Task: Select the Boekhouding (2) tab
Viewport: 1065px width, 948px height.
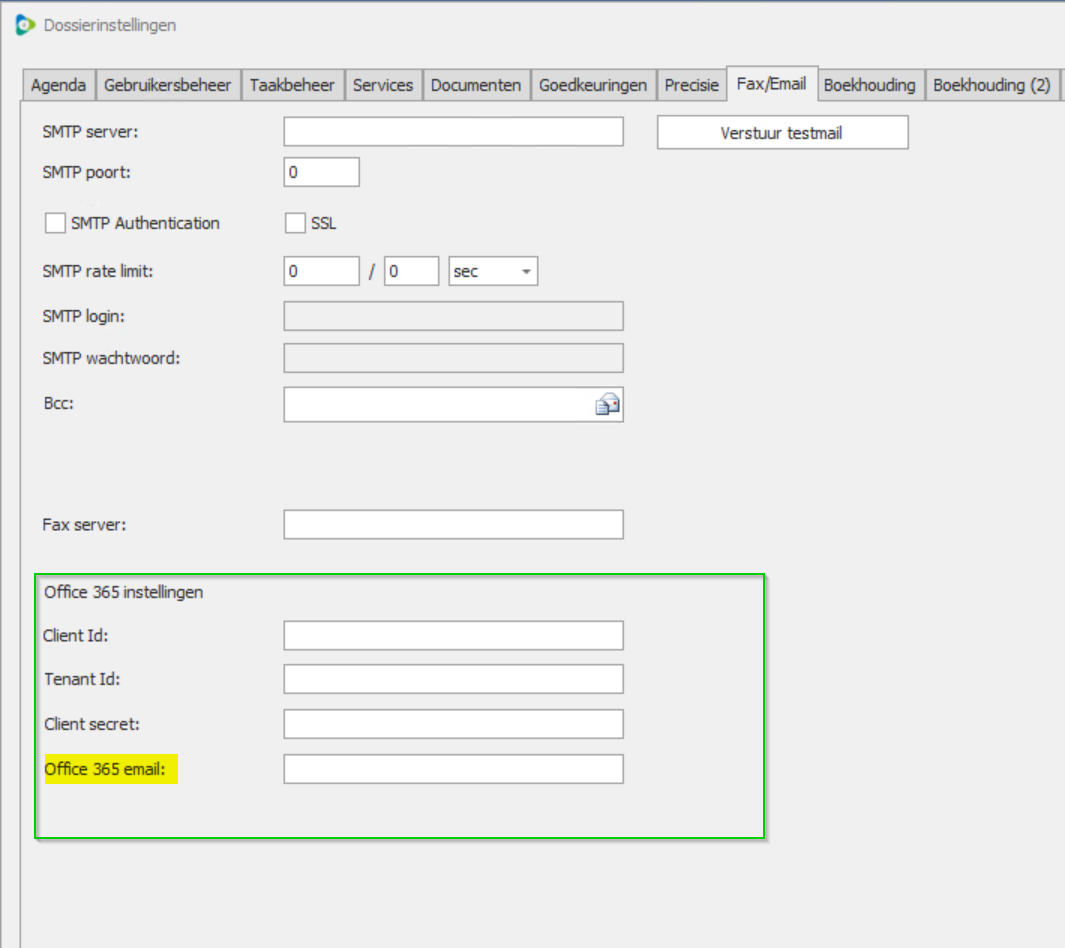Action: pos(991,85)
